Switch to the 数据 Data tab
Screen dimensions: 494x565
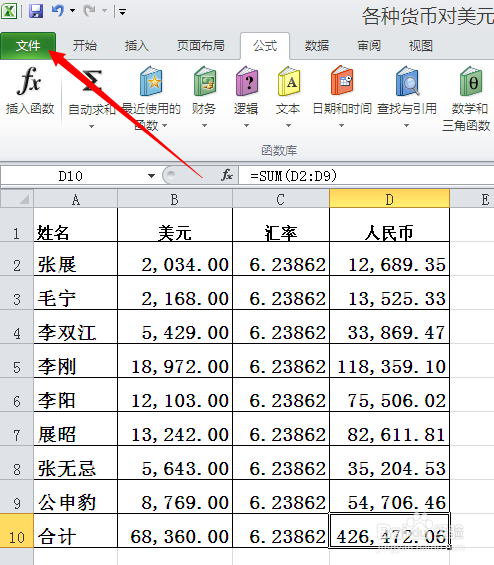click(x=317, y=46)
